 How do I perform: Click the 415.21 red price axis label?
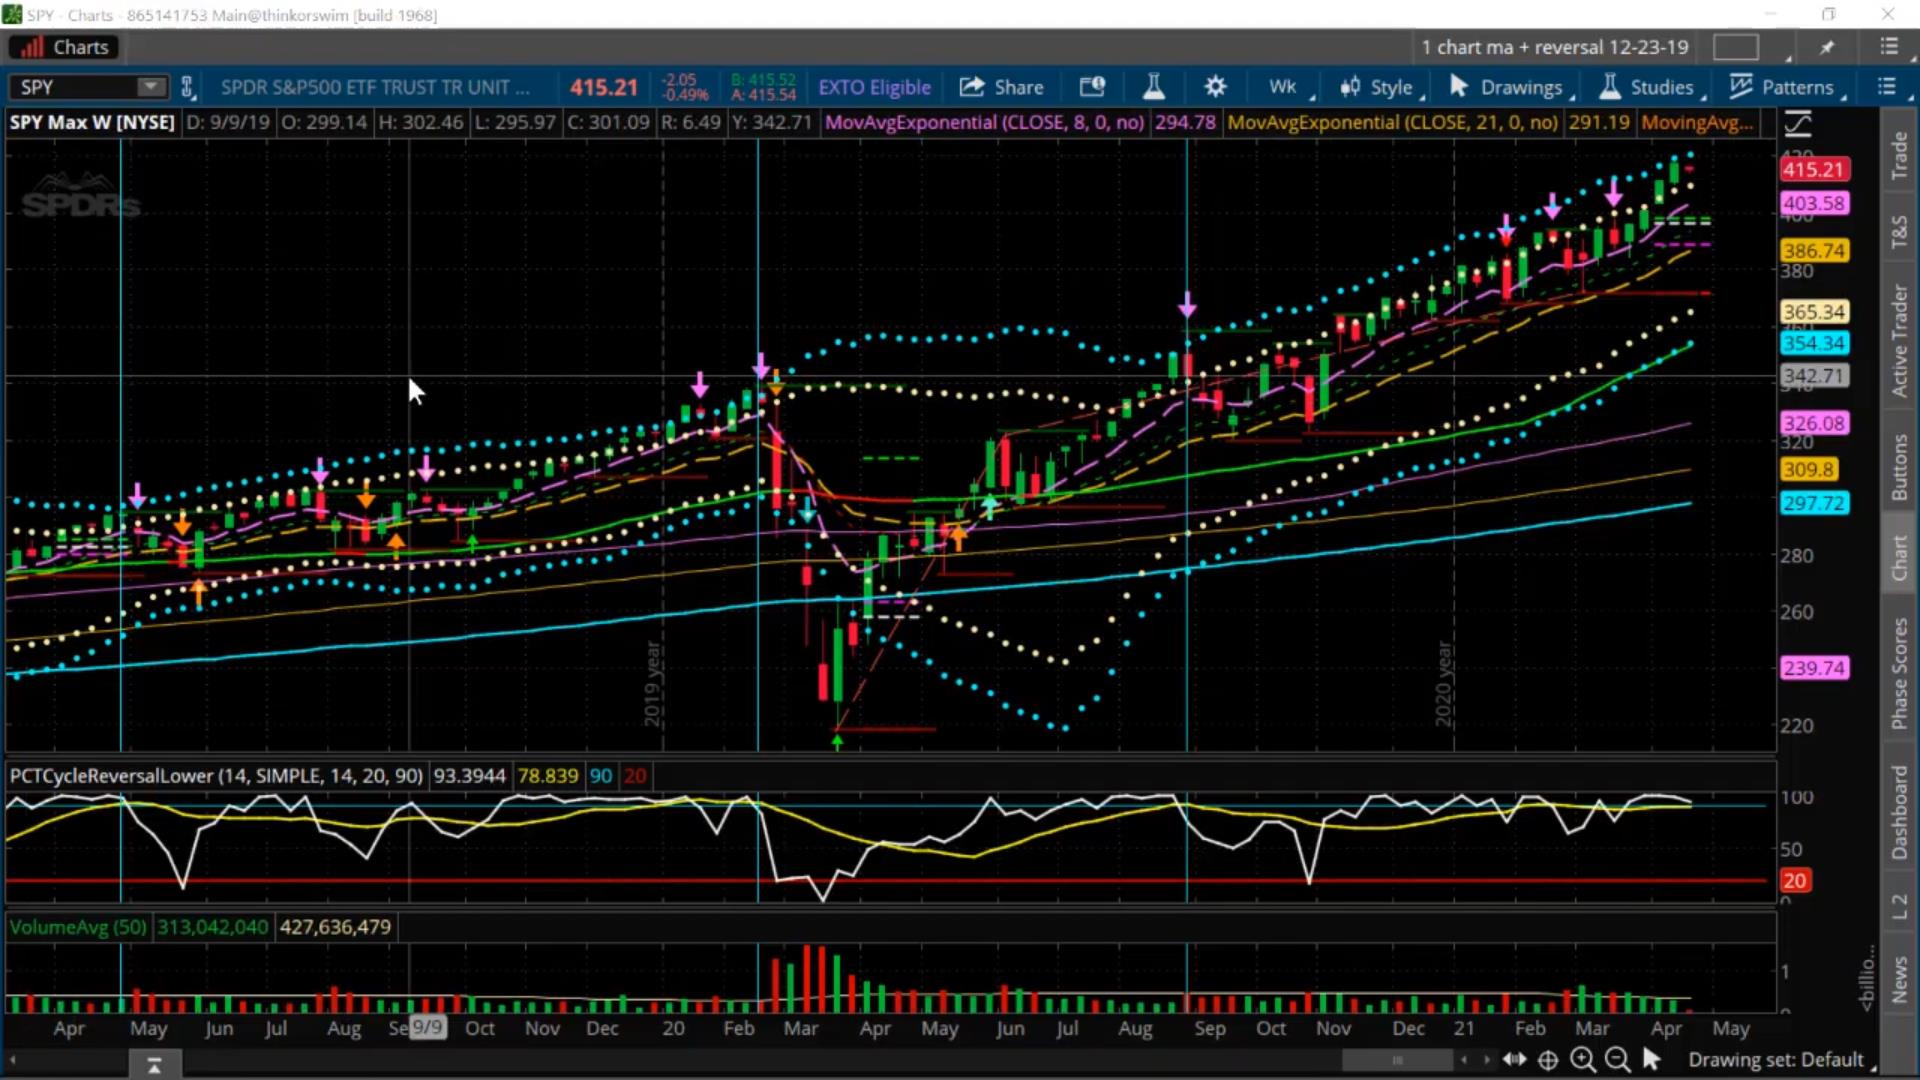(x=1814, y=169)
